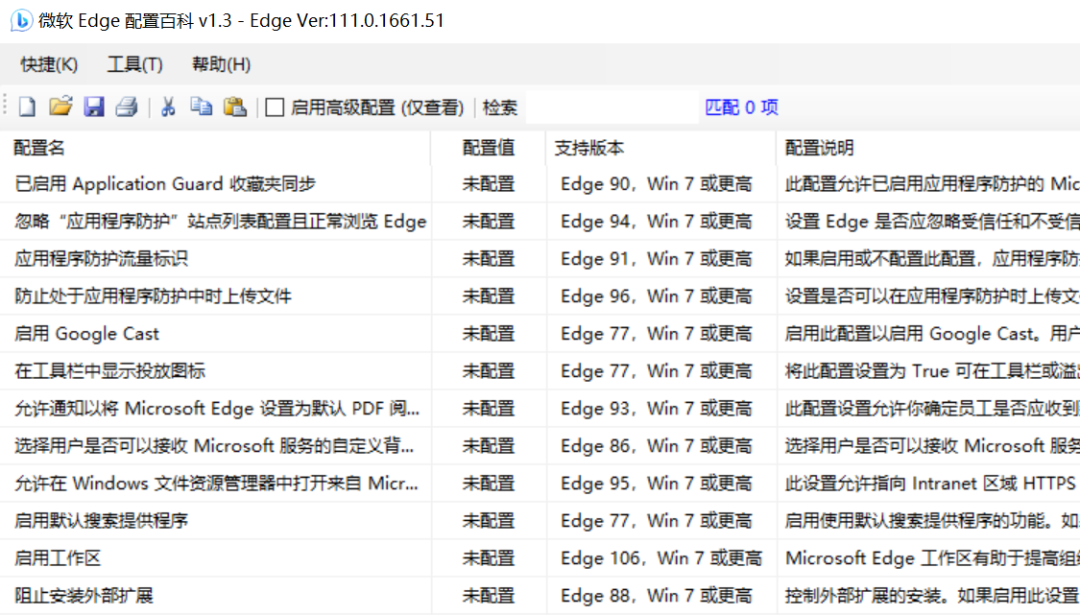Click the Copy toolbar icon
This screenshot has height=615, width=1080.
(201, 107)
